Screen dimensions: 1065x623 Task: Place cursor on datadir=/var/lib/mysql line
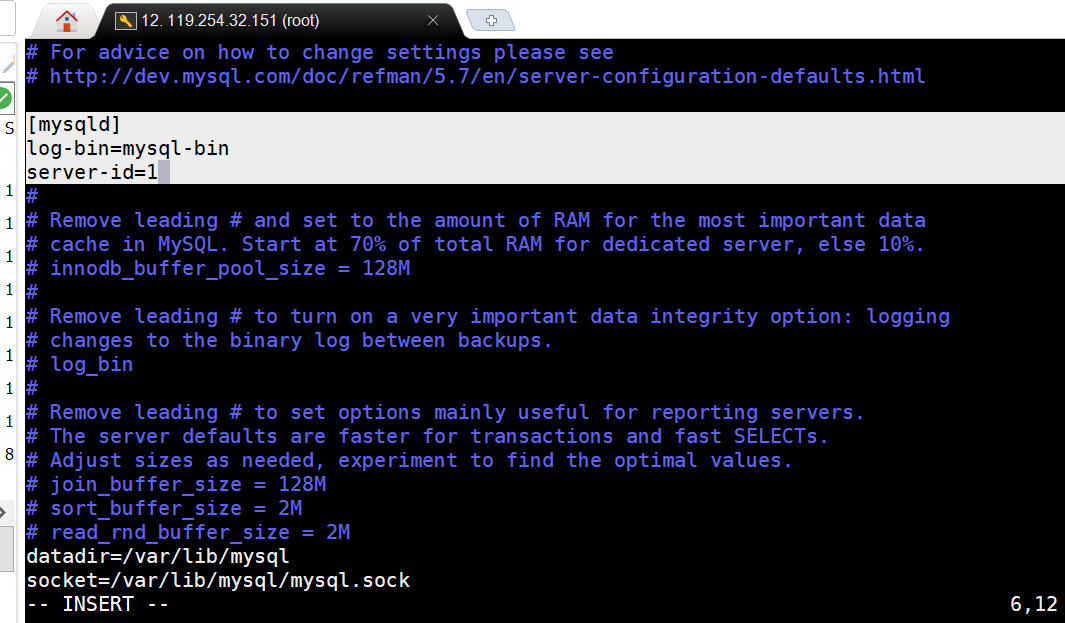click(158, 556)
